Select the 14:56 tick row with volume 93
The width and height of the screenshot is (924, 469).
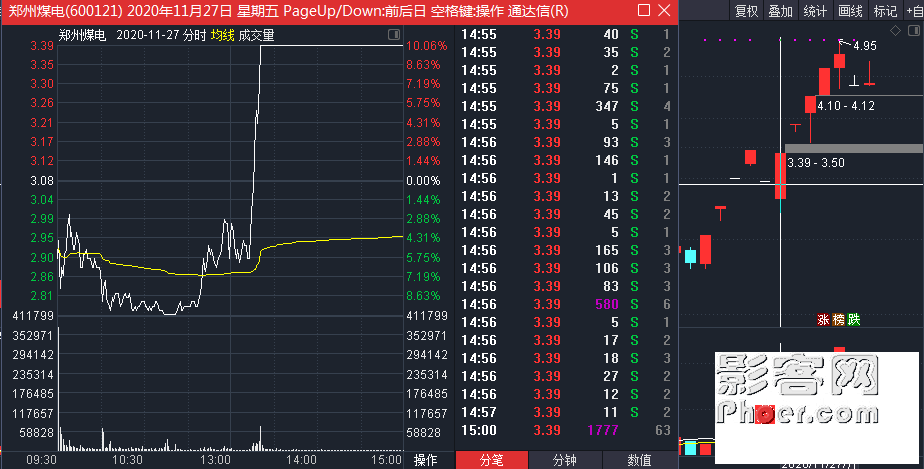point(566,143)
